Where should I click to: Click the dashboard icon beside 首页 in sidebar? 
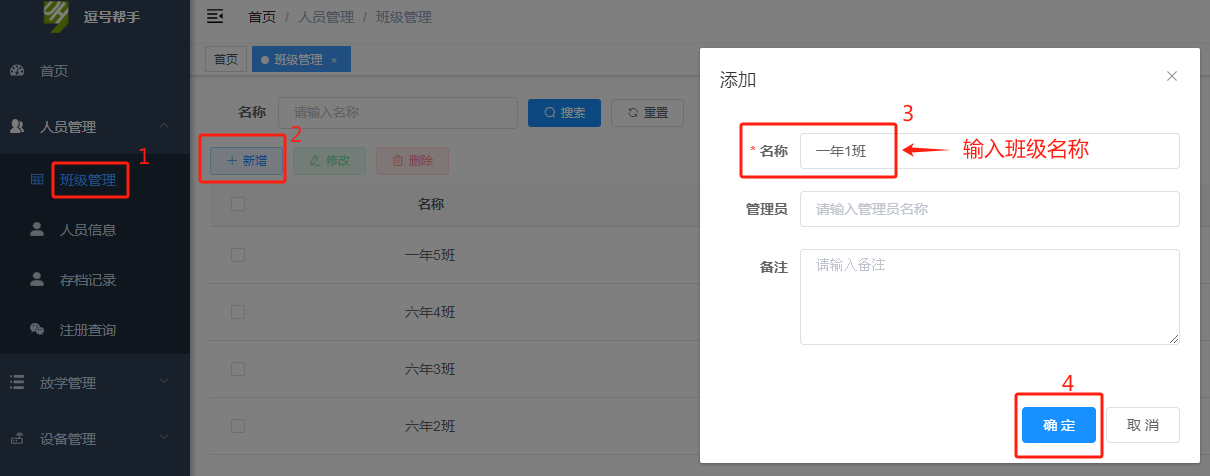tap(17, 71)
